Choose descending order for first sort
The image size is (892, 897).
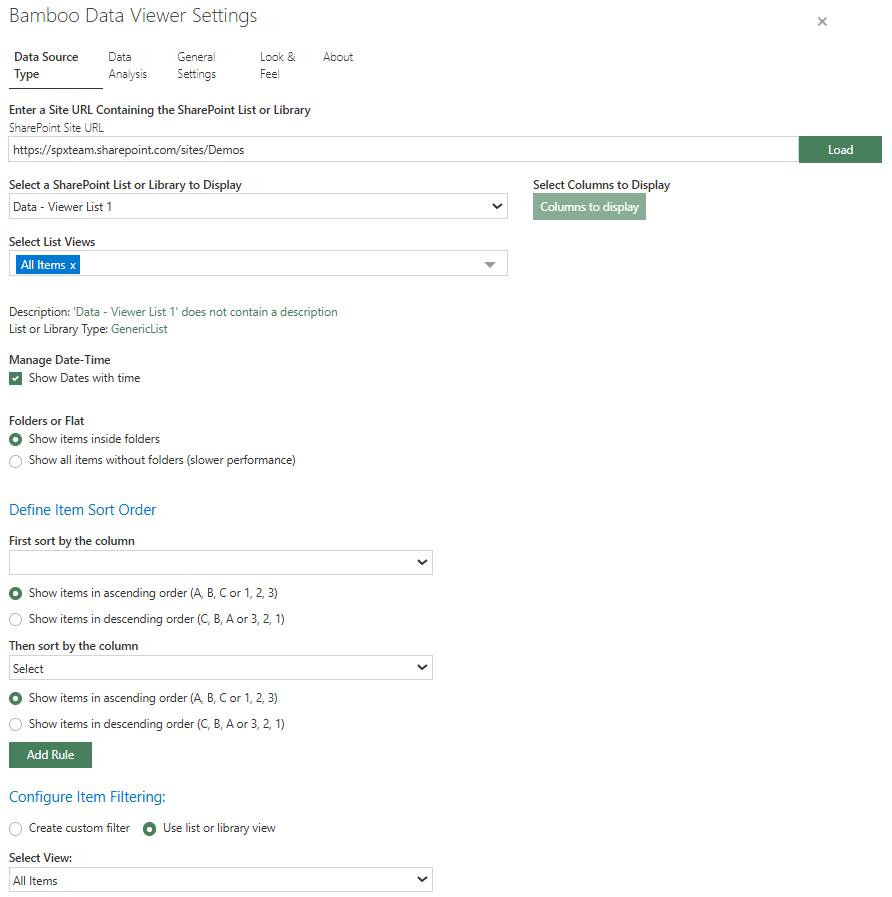click(x=16, y=620)
